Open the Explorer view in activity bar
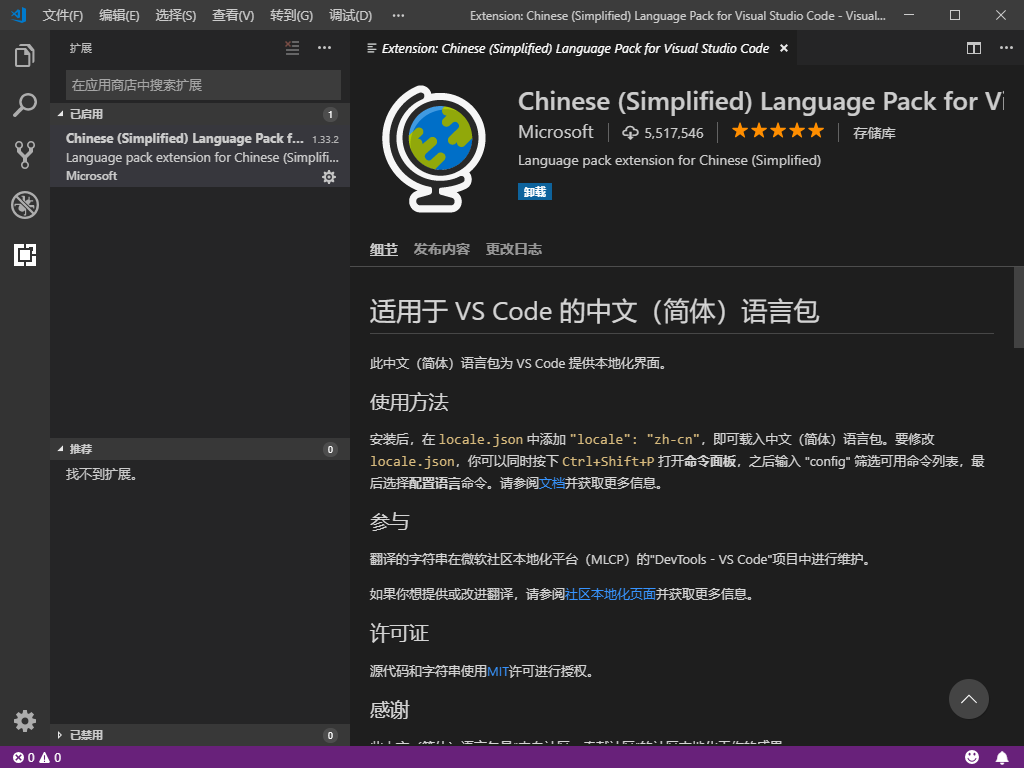Screen dimensions: 1024x768 tap(25, 56)
